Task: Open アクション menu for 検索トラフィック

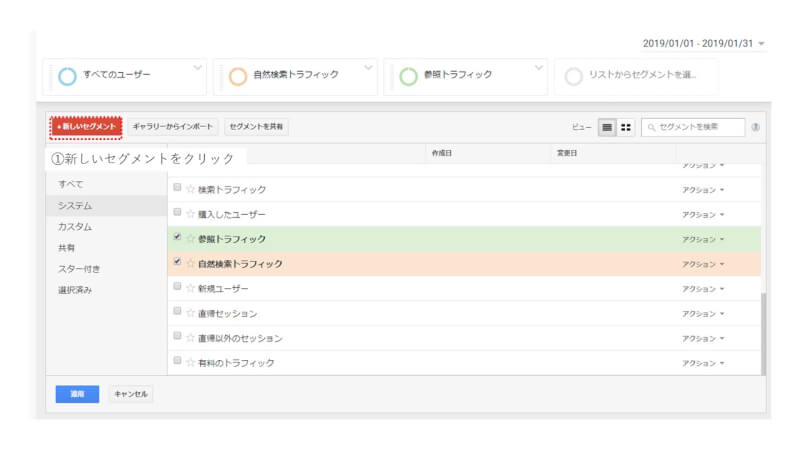Action: coord(703,190)
